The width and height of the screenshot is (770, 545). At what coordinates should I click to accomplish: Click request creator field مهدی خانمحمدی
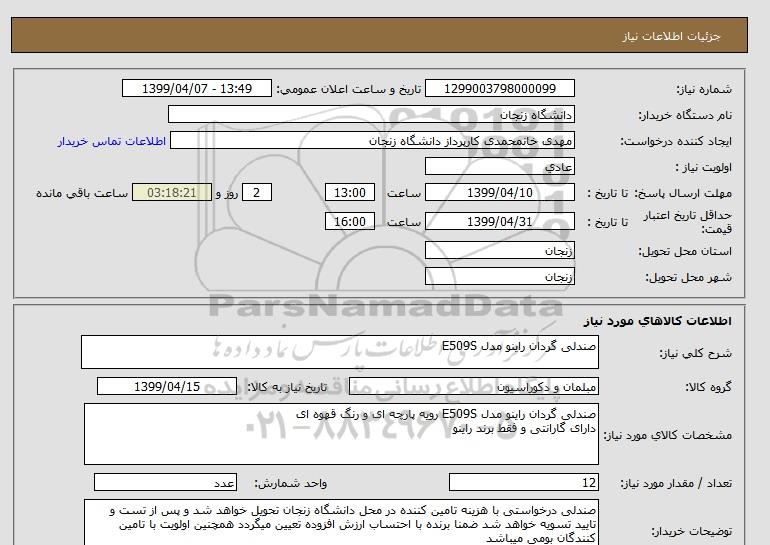(x=372, y=141)
